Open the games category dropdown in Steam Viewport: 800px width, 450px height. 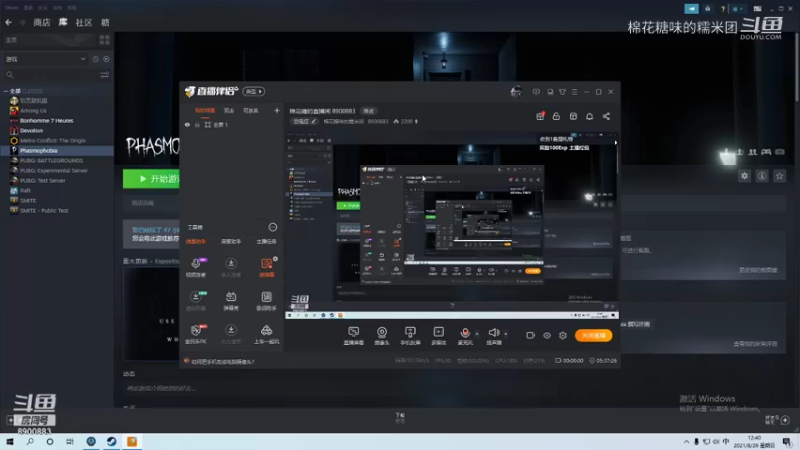[x=45, y=59]
